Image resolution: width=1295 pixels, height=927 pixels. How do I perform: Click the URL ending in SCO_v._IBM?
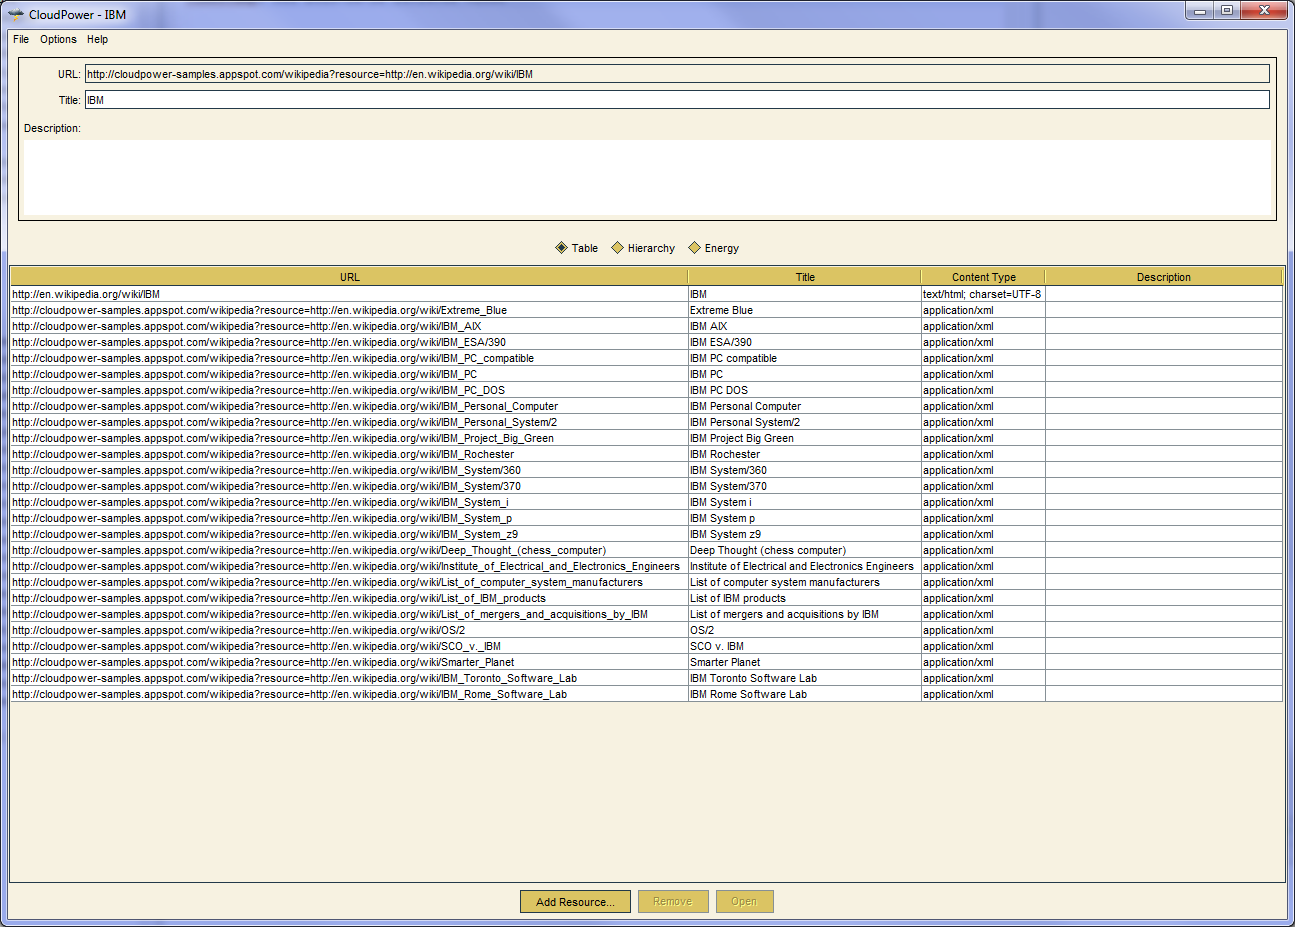(349, 646)
